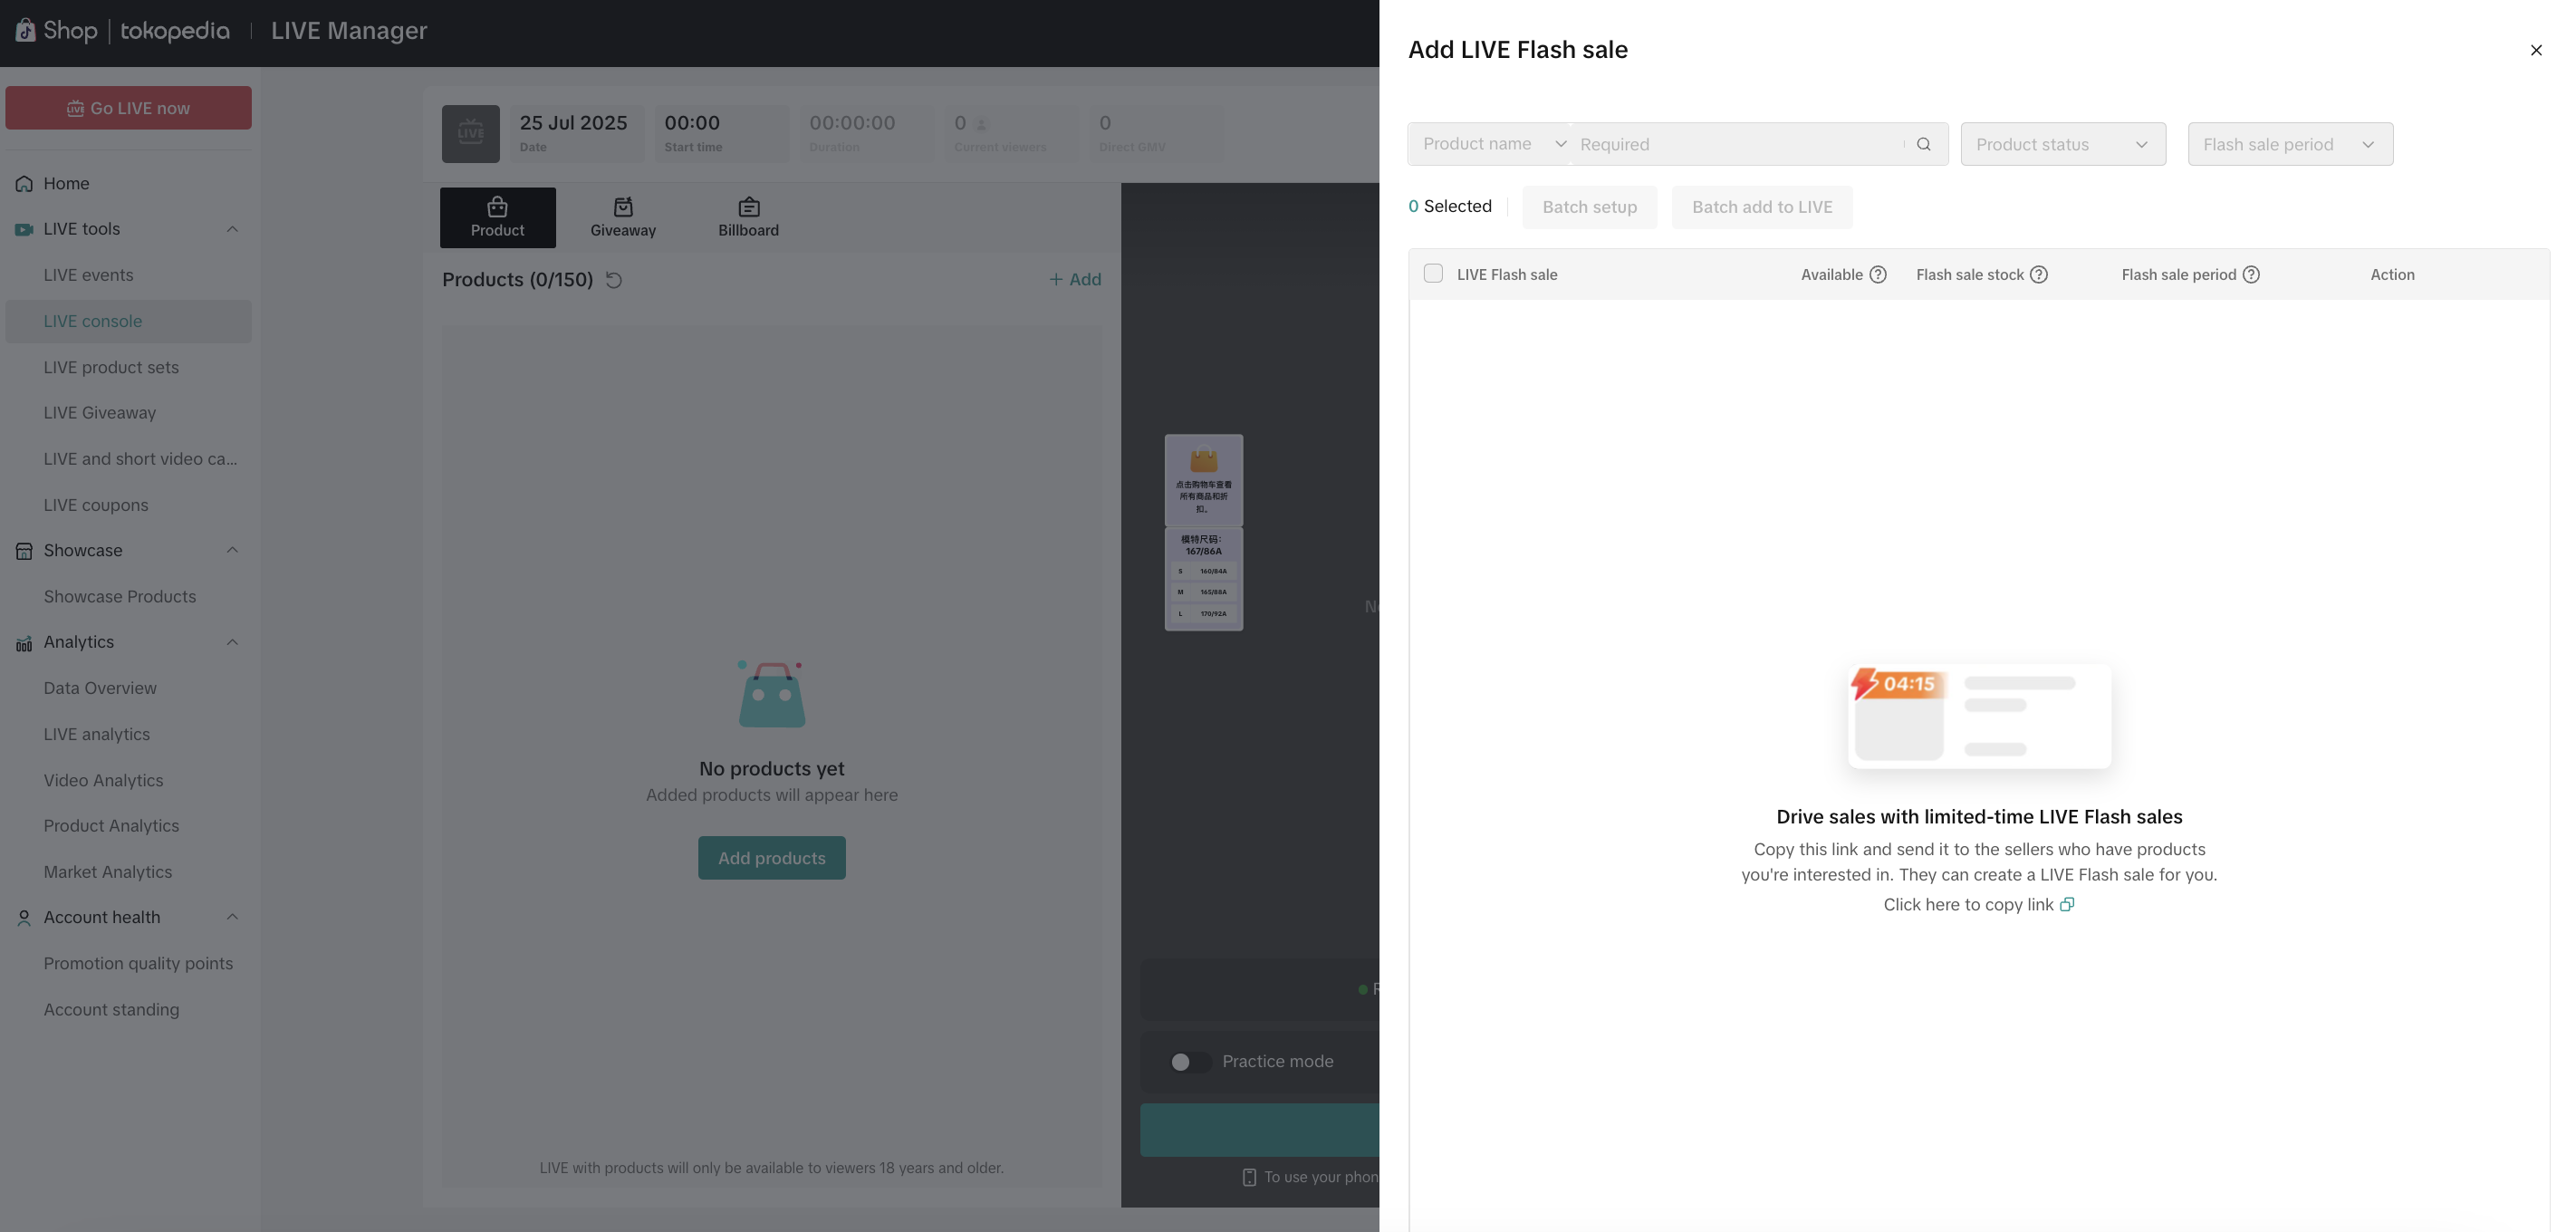The image size is (2576, 1232).
Task: Check the LIVE Flash sale select-all checkbox
Action: coord(1433,274)
